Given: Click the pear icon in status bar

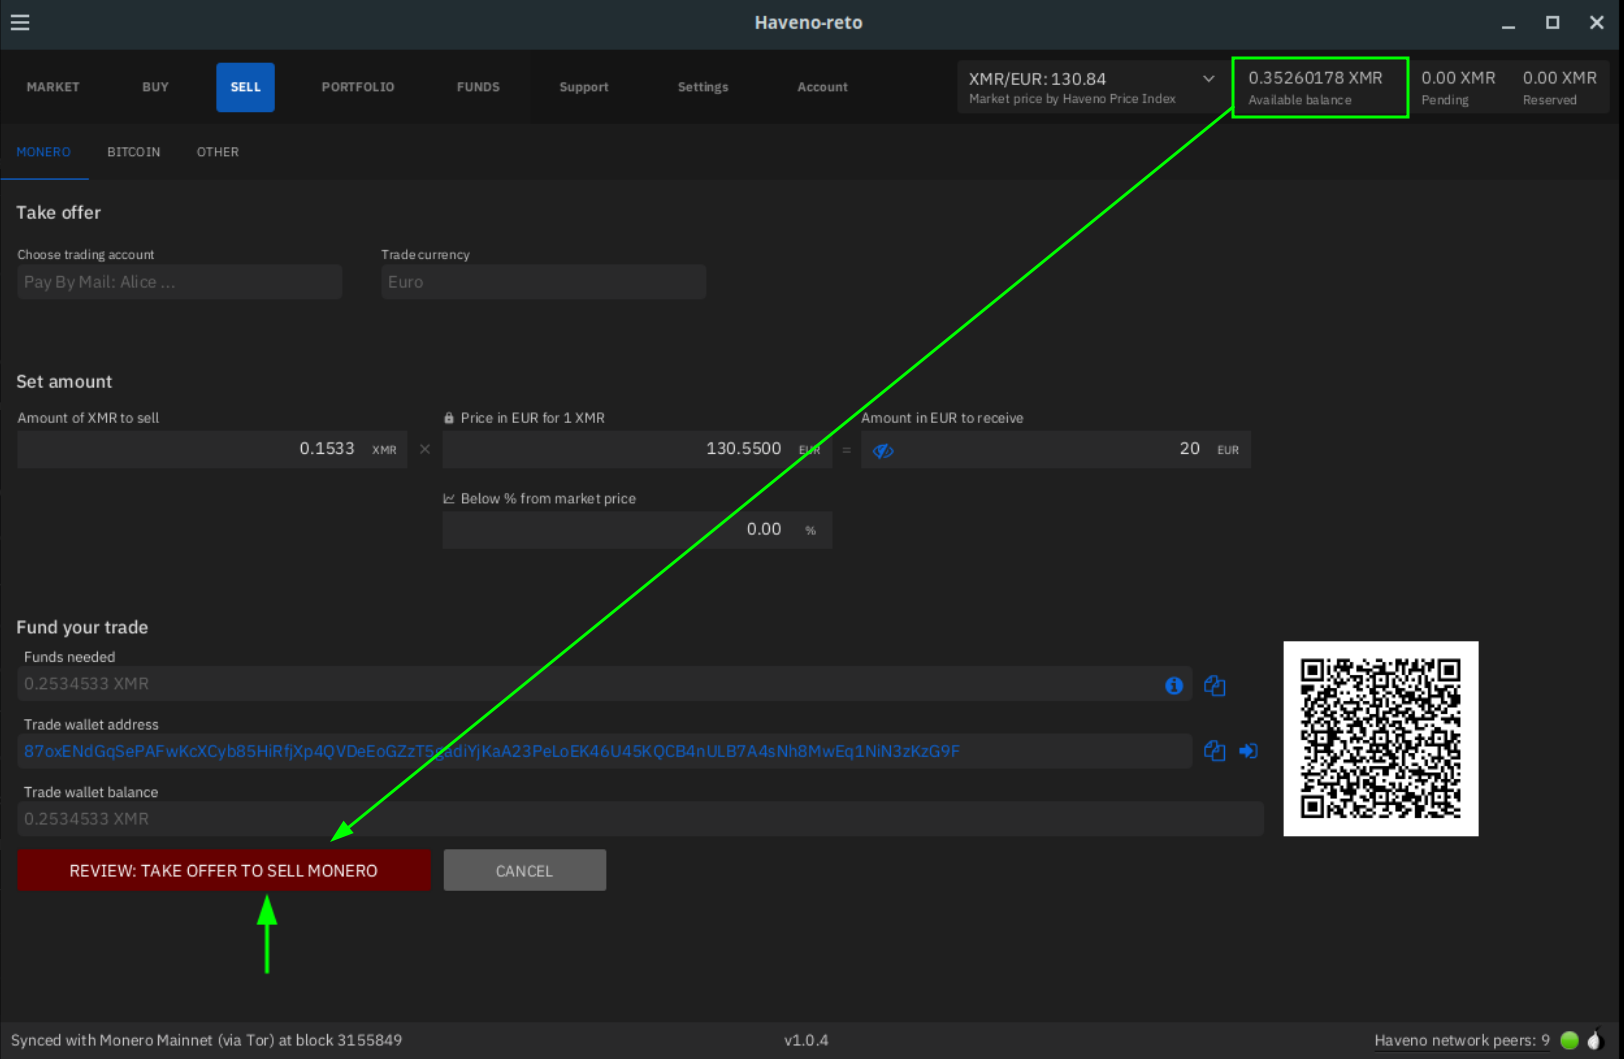Looking at the screenshot, I should pos(1595,1039).
